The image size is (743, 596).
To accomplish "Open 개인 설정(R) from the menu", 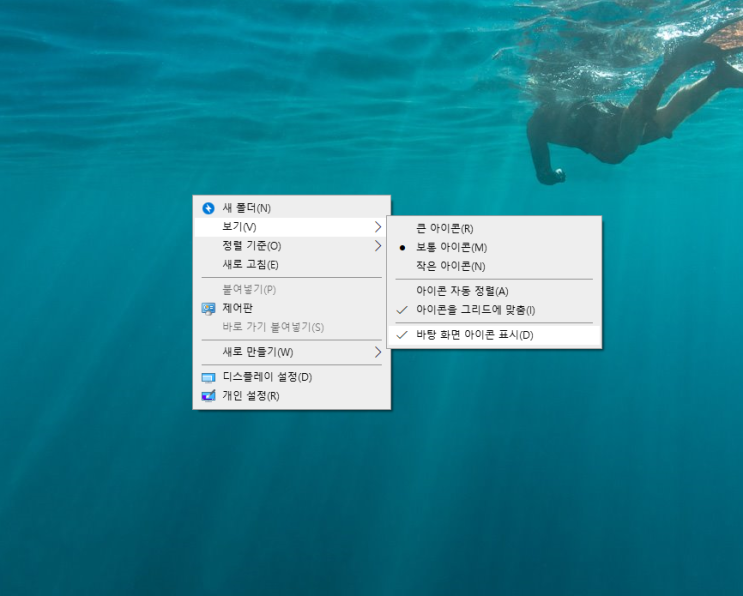I will [x=292, y=396].
